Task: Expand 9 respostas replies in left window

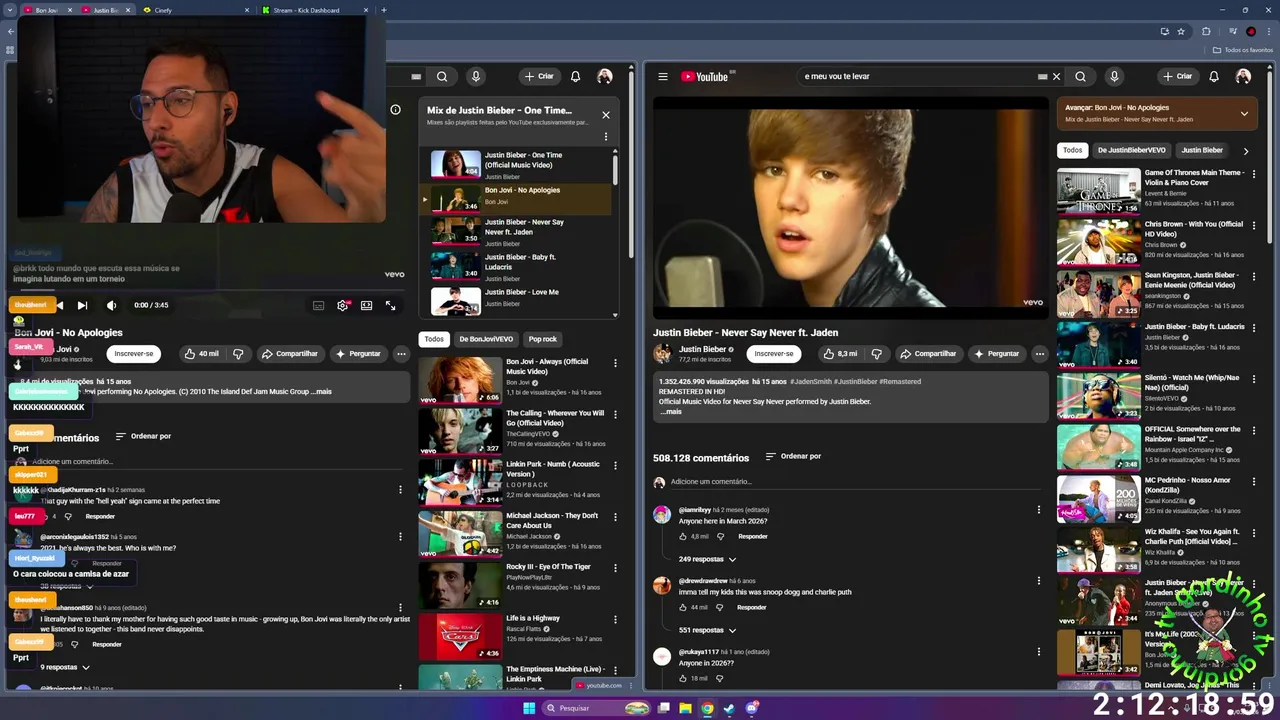Action: tap(65, 667)
